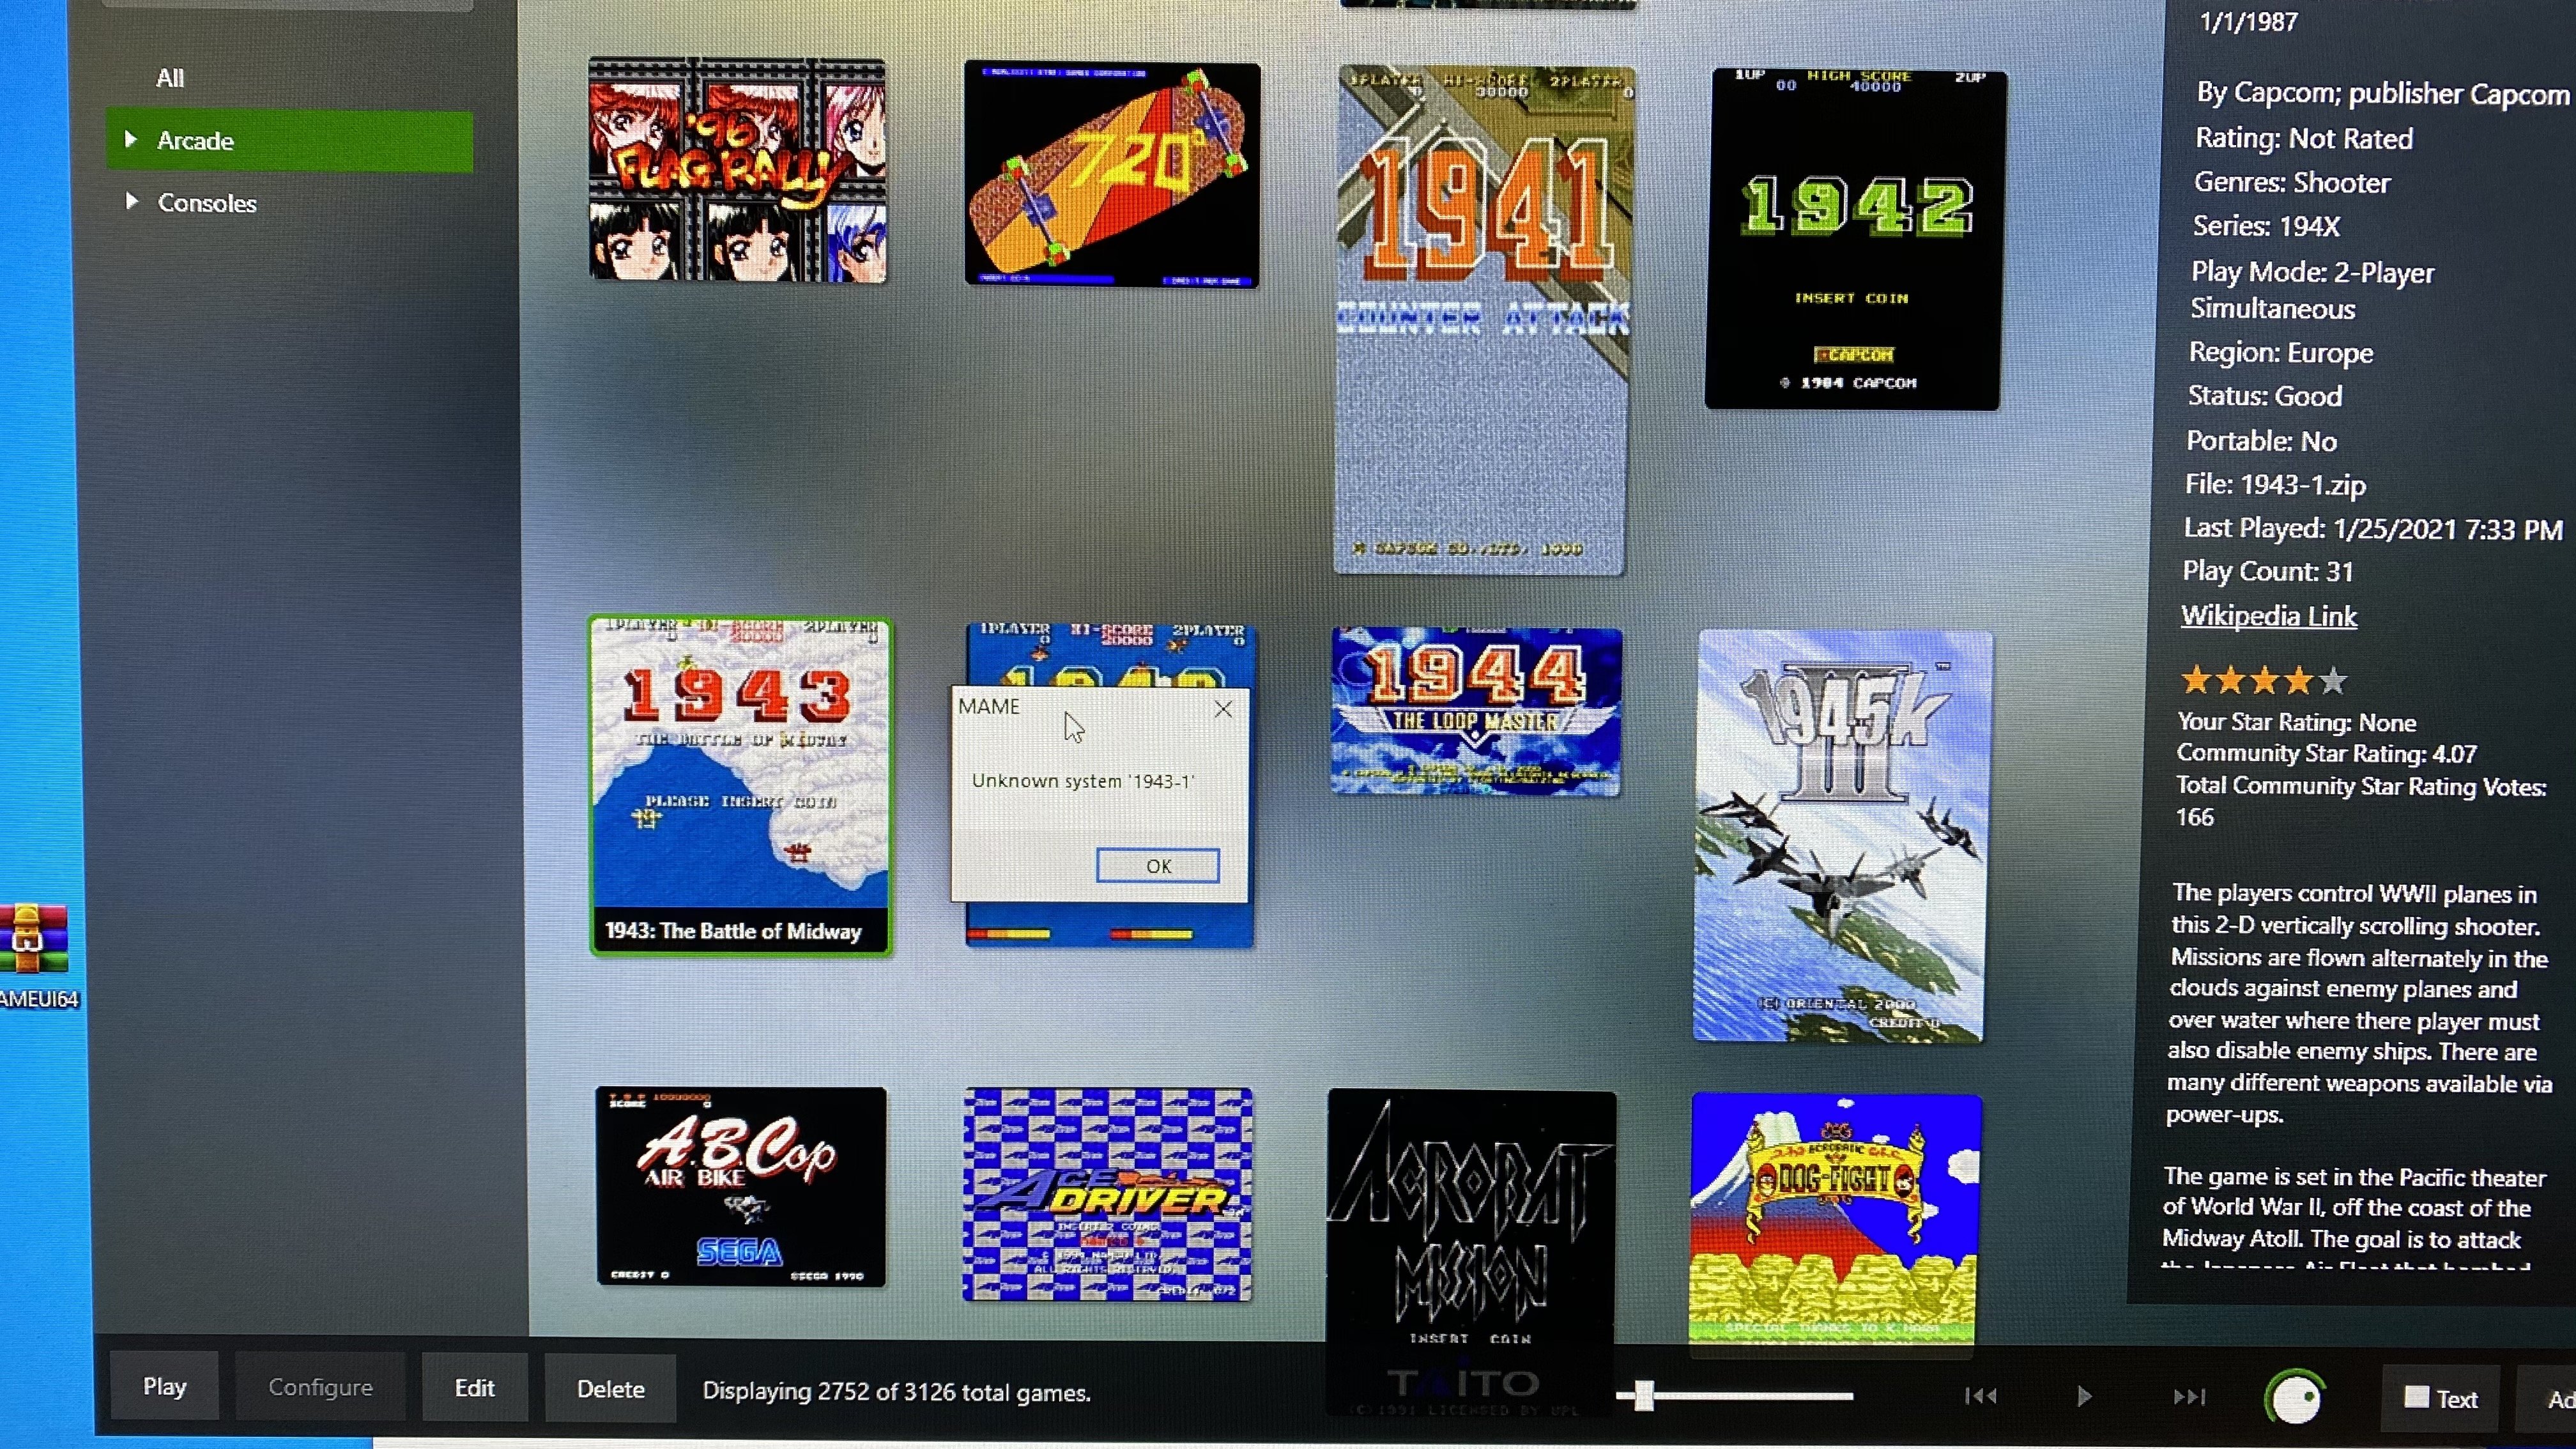Viewport: 2576px width, 1449px height.
Task: Close the MAME error dialog
Action: [x=1223, y=709]
